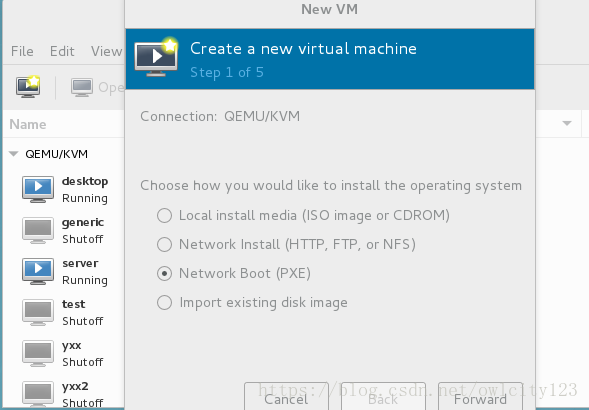
Task: Click the create new virtual machine toolbar icon
Action: [x=28, y=87]
